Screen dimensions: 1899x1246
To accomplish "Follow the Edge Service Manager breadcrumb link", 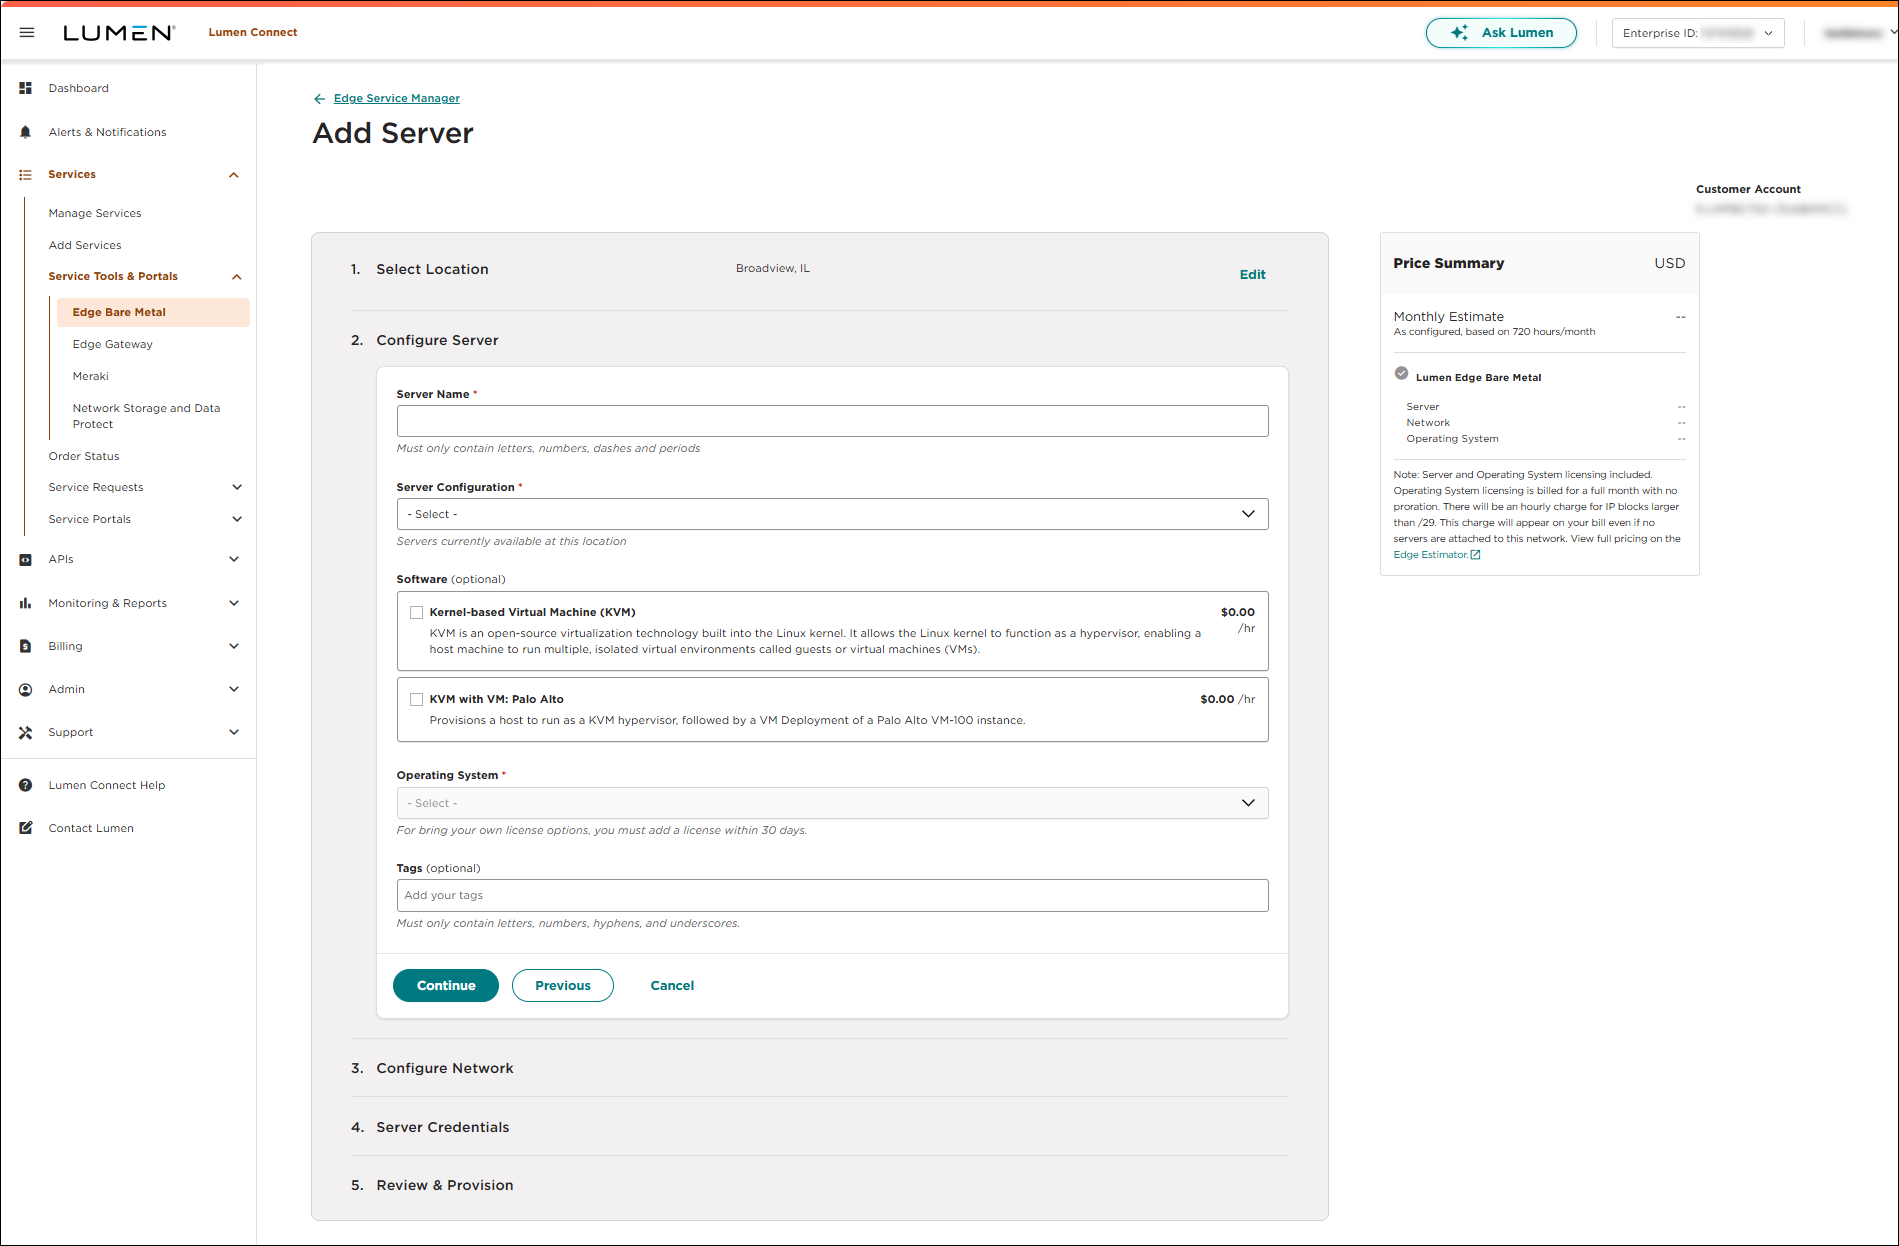I will [x=397, y=99].
